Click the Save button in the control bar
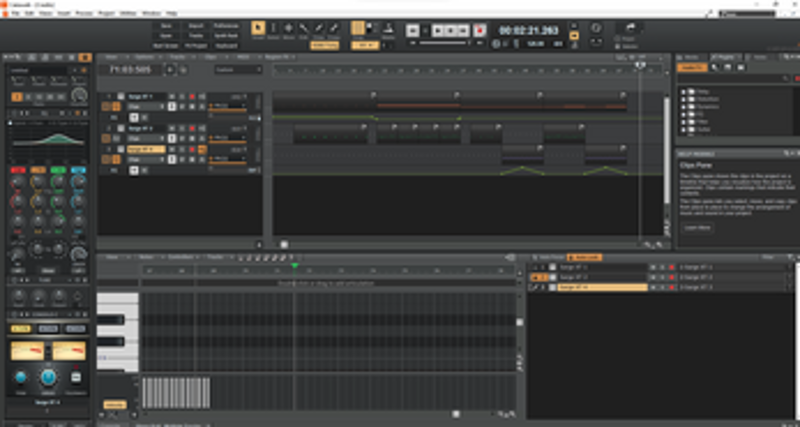800x427 pixels. [166, 26]
